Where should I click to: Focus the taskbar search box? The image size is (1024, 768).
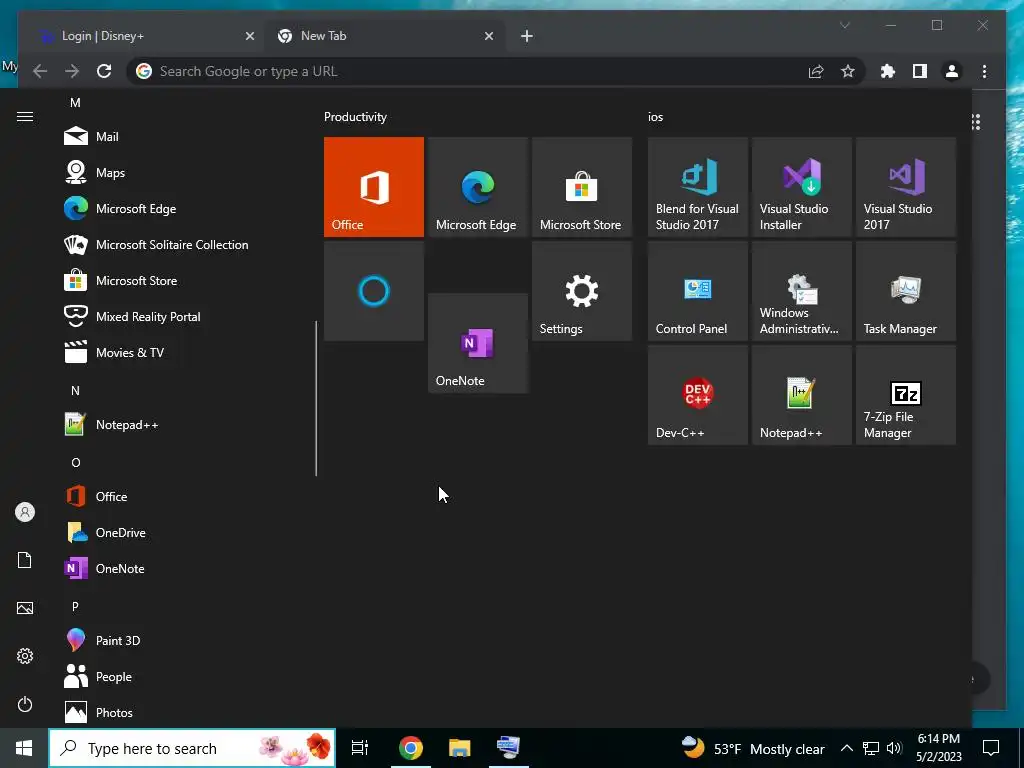(x=193, y=748)
